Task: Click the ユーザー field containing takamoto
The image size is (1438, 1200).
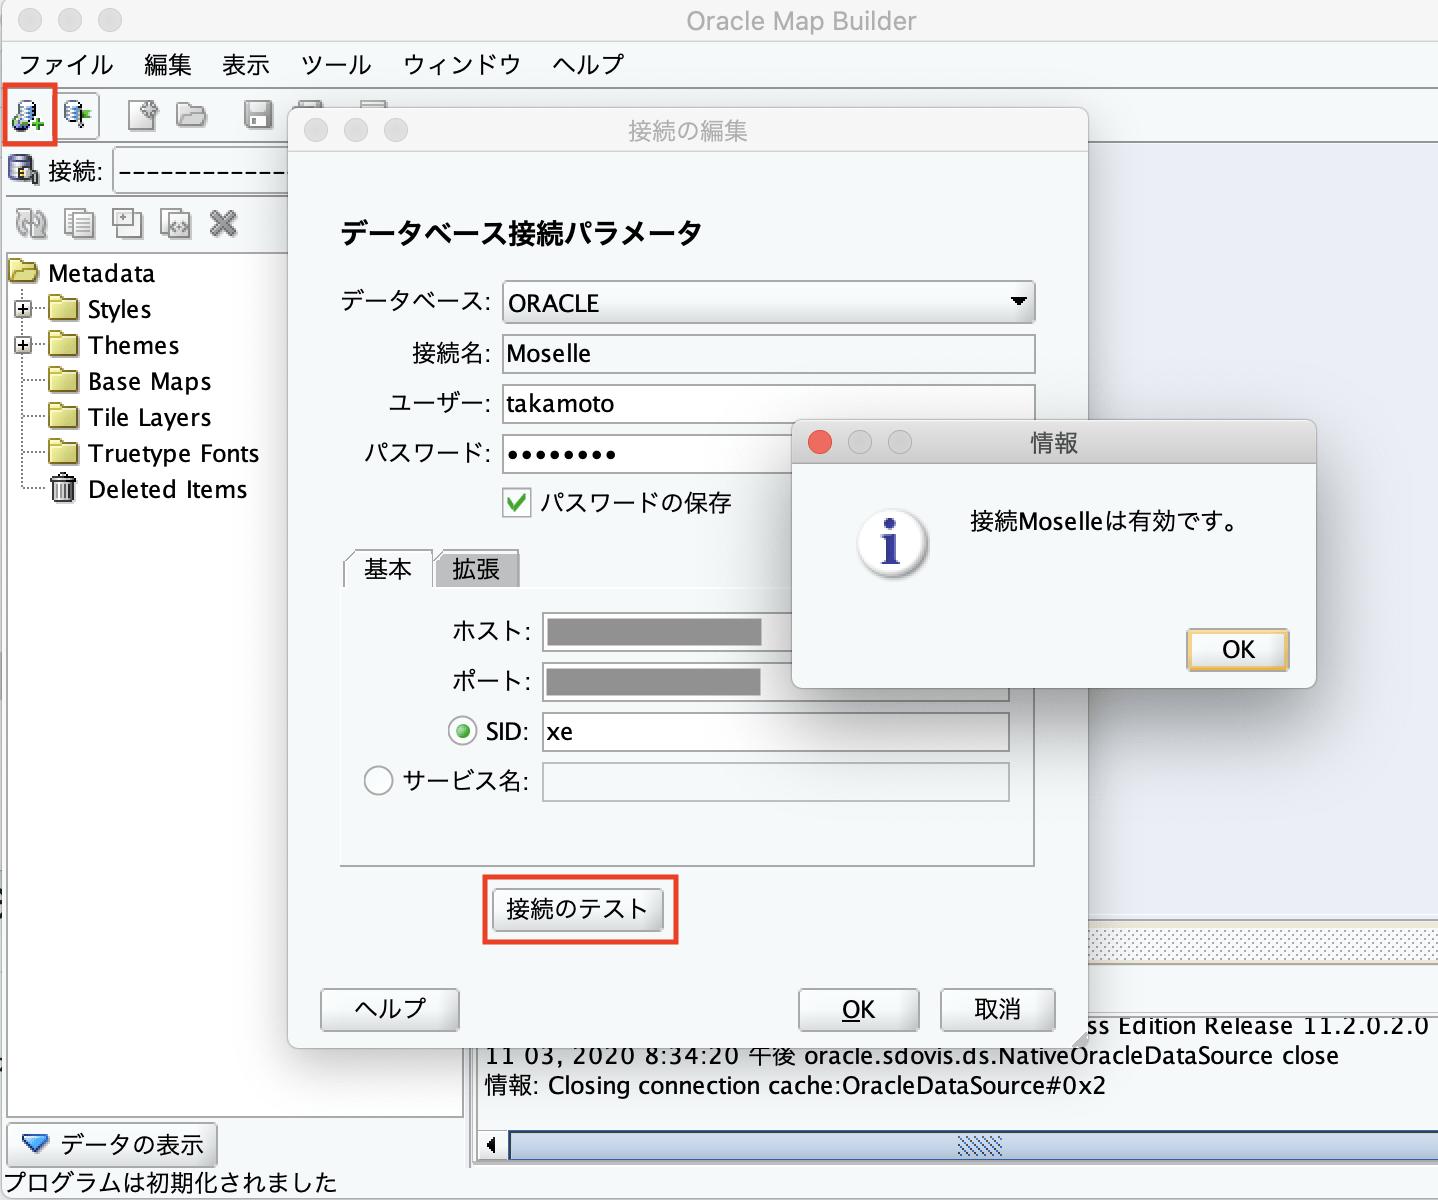Action: pyautogui.click(x=768, y=403)
